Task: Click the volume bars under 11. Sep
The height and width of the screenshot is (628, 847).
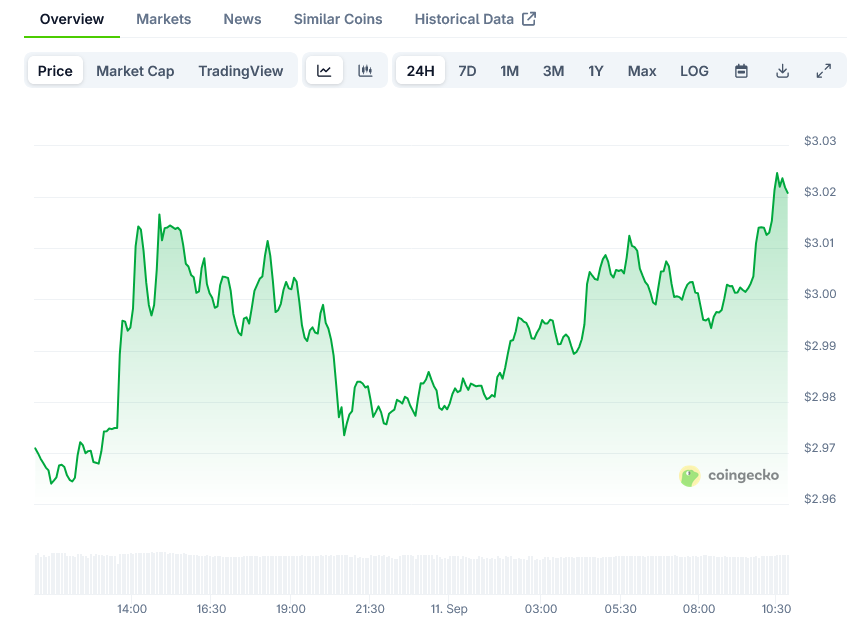Action: coord(449,575)
